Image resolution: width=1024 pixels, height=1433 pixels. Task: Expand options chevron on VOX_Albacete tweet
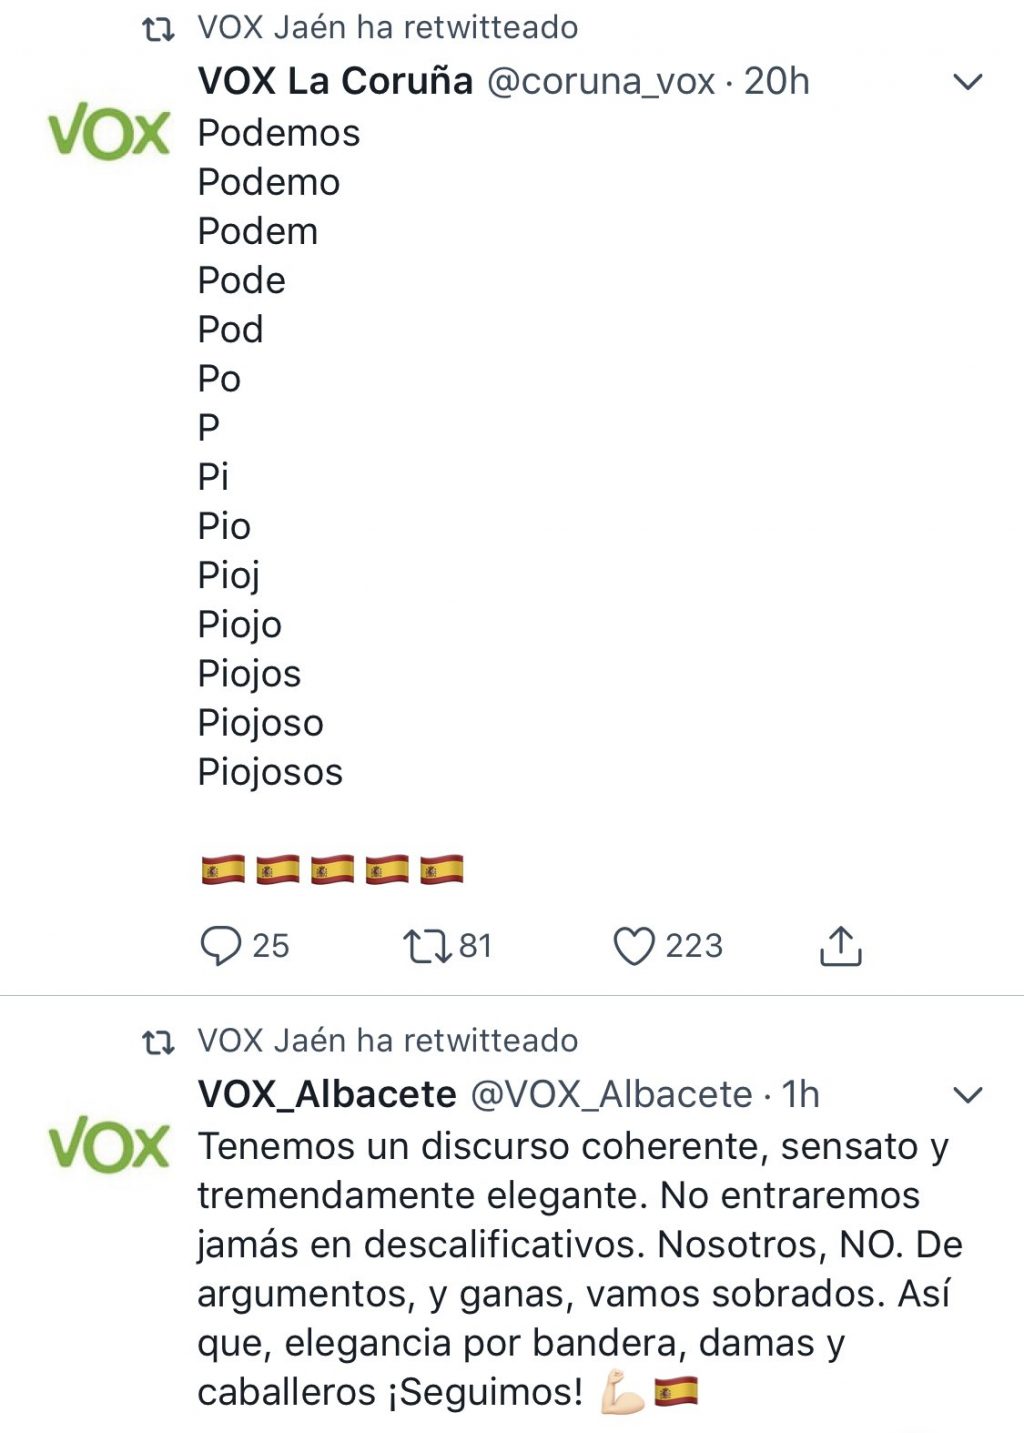coord(968,1095)
